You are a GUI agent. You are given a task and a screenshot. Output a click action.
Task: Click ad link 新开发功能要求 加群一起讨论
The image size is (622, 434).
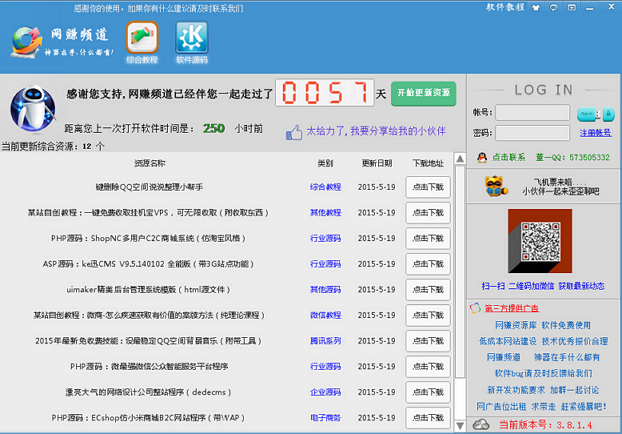543,390
